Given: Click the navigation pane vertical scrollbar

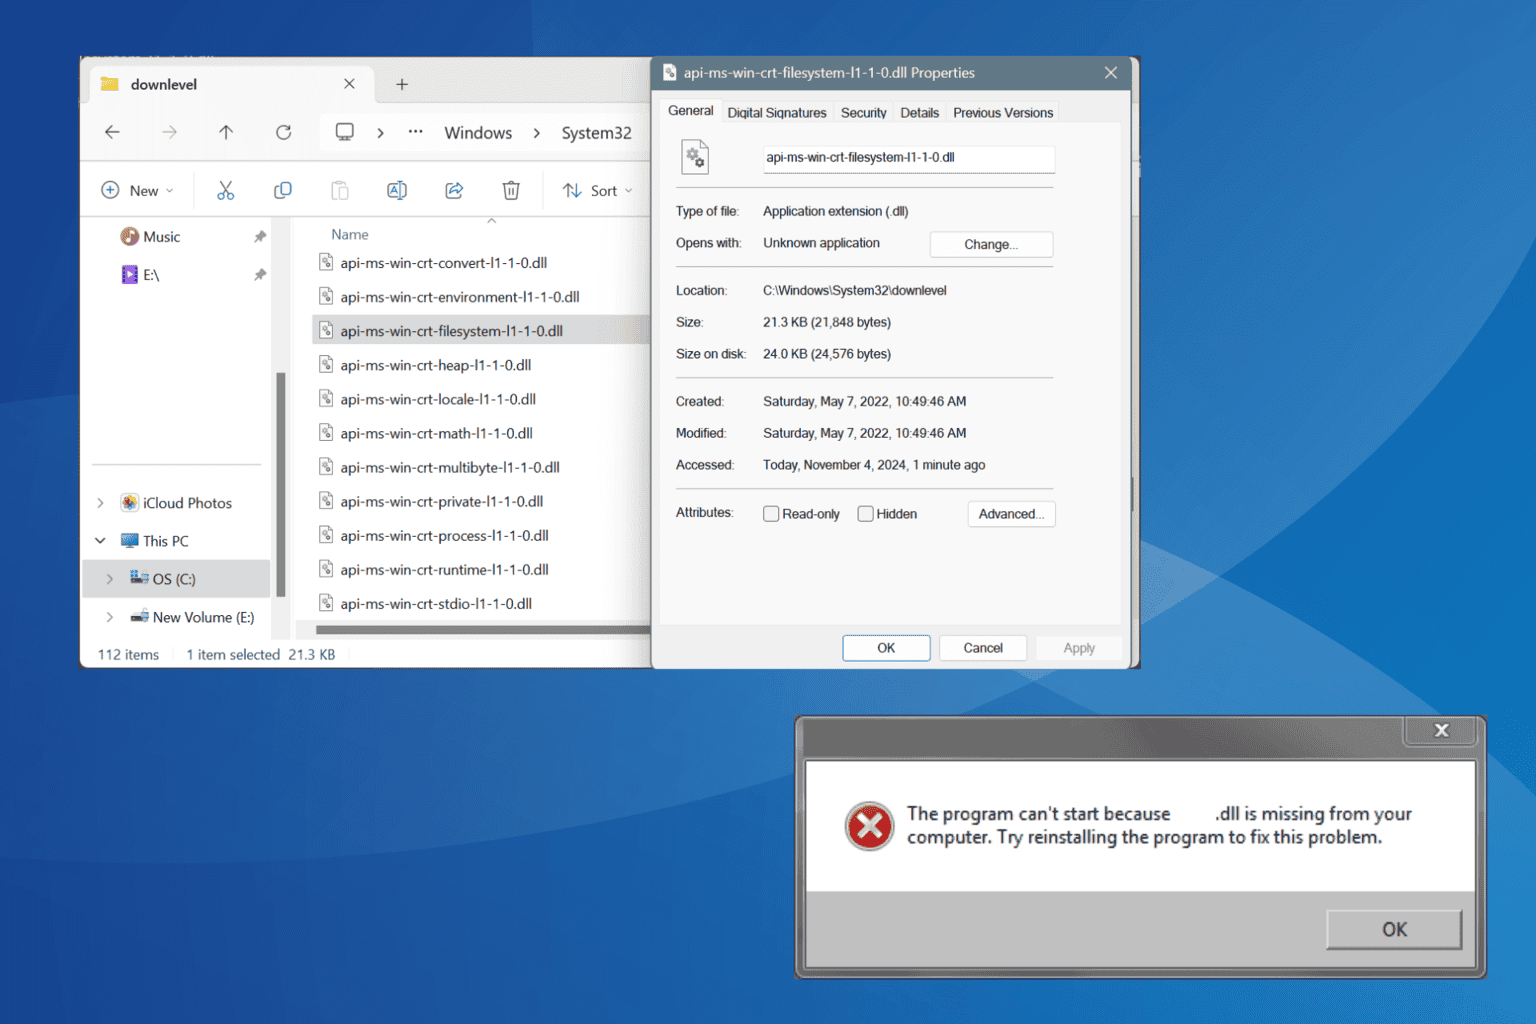Looking at the screenshot, I should point(281,484).
